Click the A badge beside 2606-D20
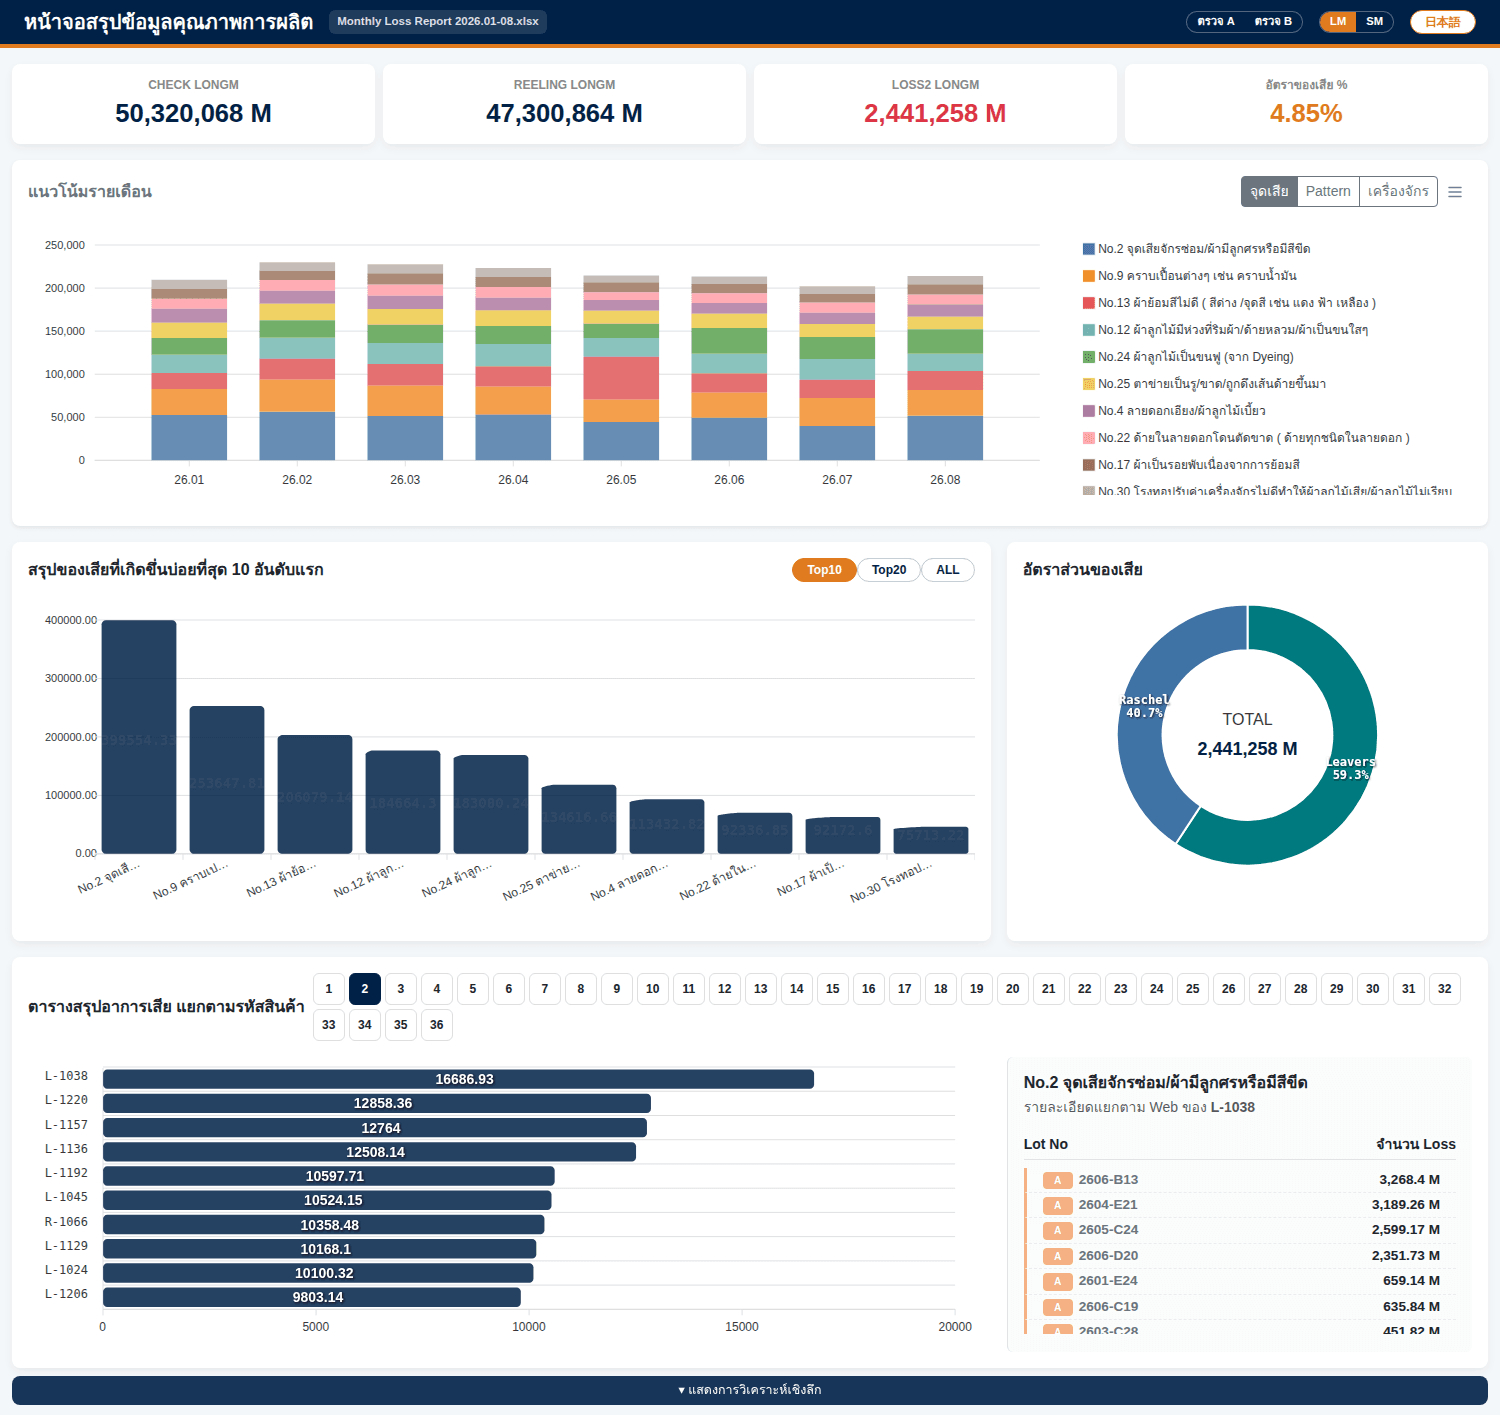 [1057, 1256]
